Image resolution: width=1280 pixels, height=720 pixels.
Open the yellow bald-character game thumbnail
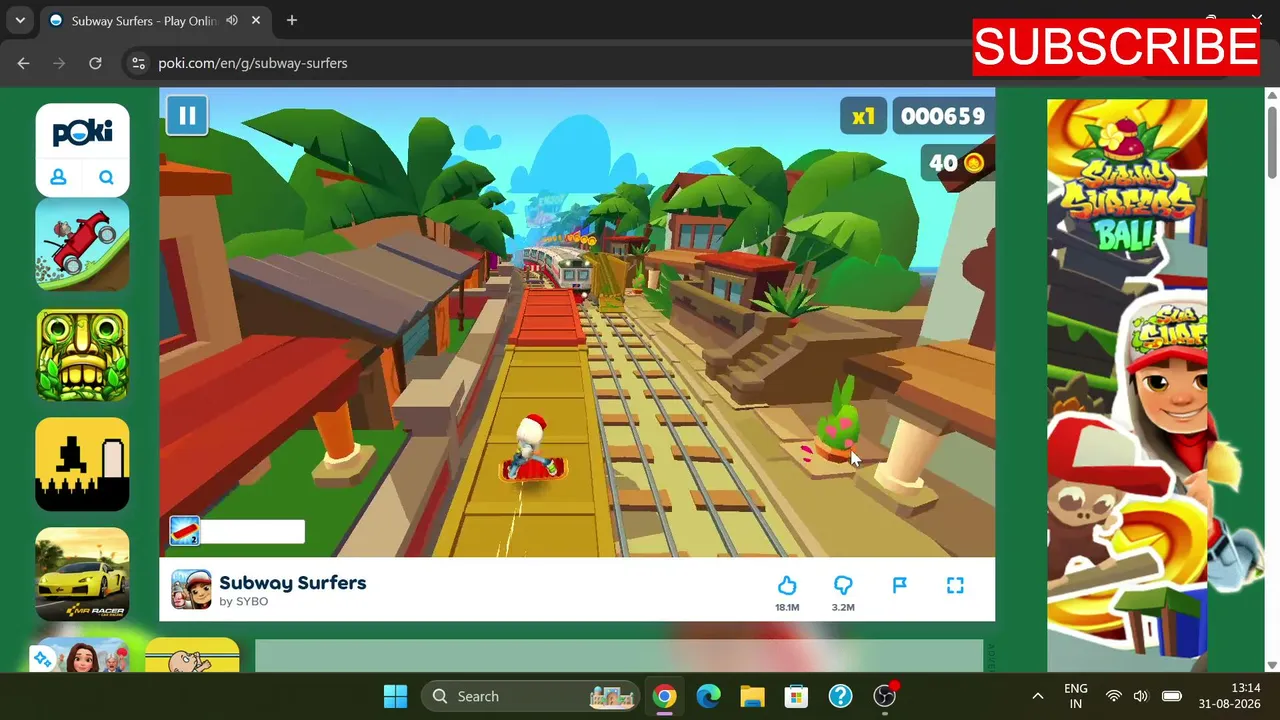pos(192,655)
